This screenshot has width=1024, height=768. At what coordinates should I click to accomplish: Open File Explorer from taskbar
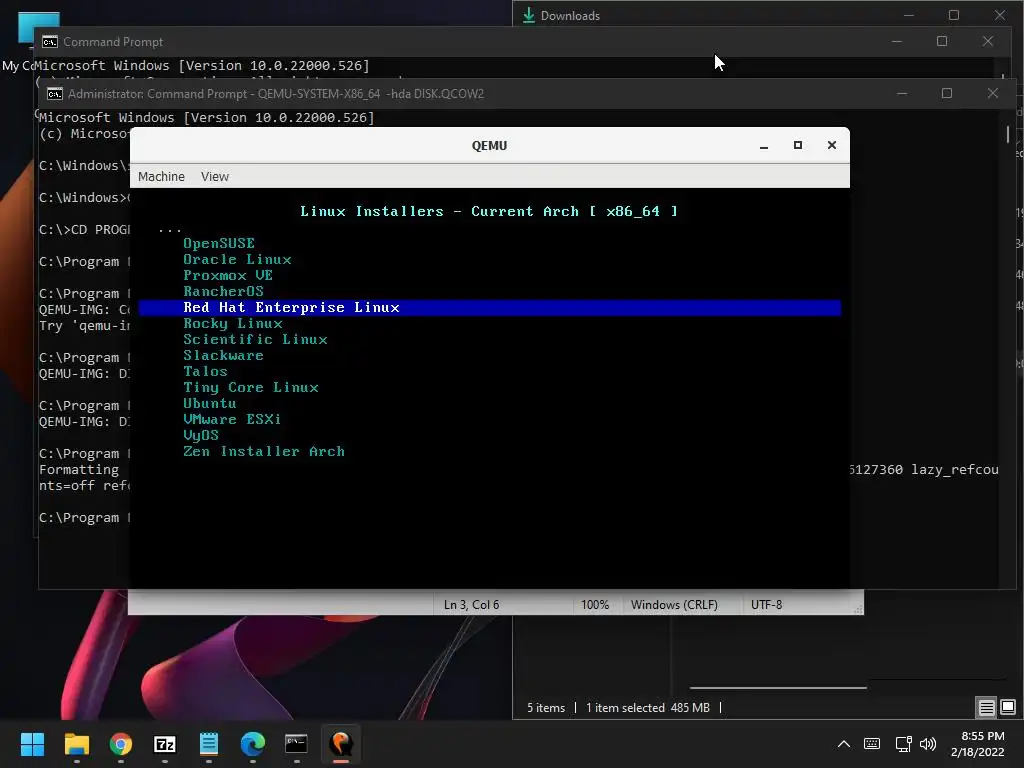point(76,744)
